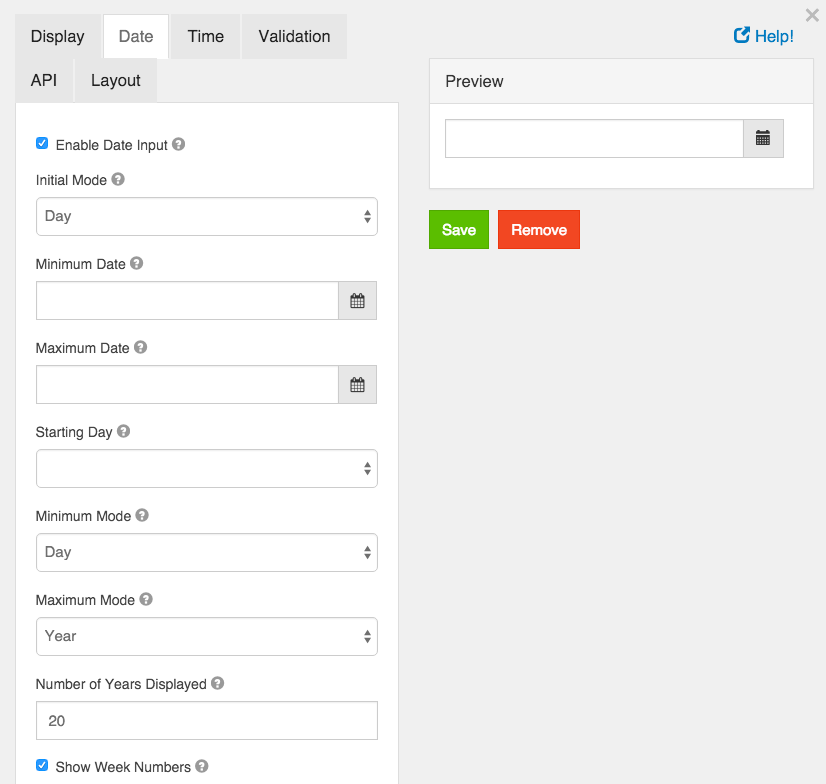The height and width of the screenshot is (784, 826).
Task: Click help icon beside Enable Date Input
Action: tap(179, 144)
